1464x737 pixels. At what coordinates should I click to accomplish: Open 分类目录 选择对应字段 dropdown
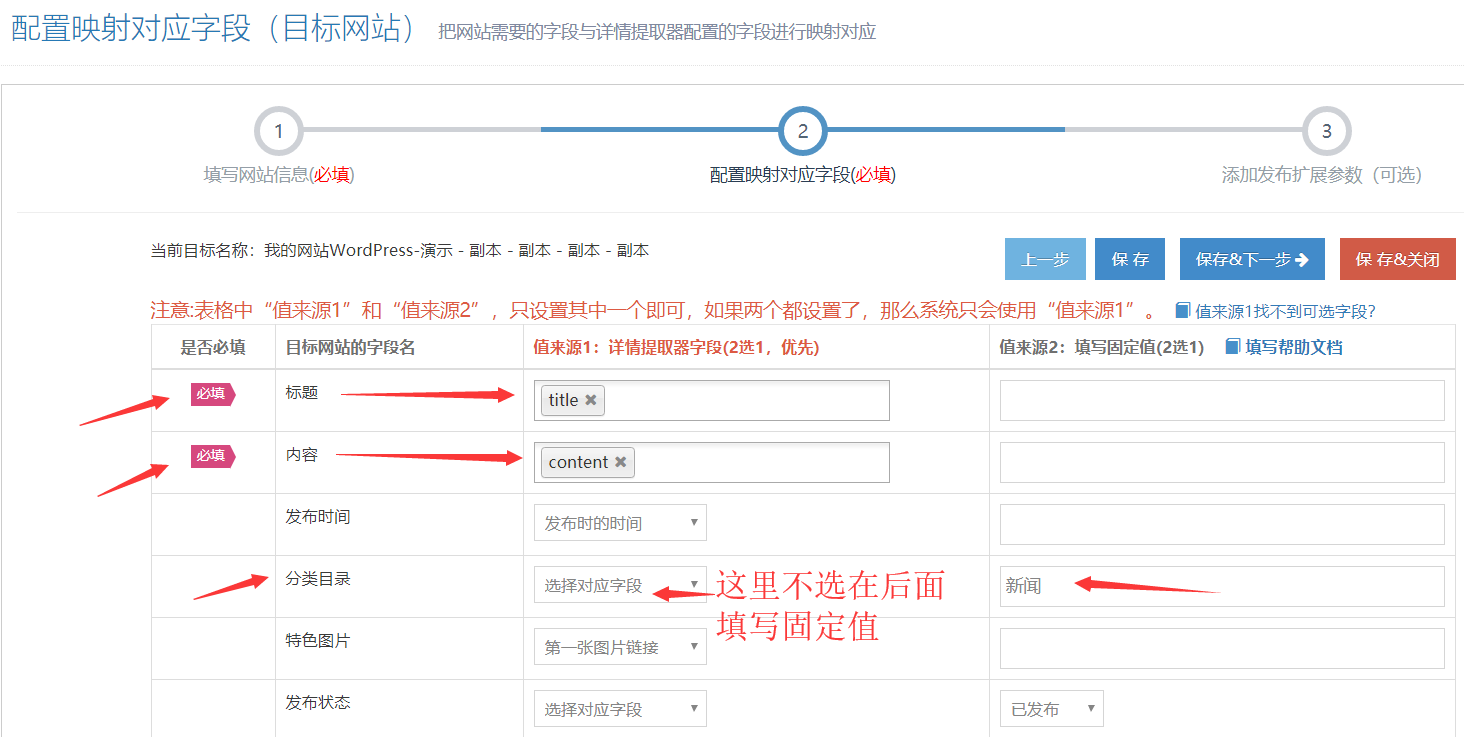pyautogui.click(x=620, y=585)
